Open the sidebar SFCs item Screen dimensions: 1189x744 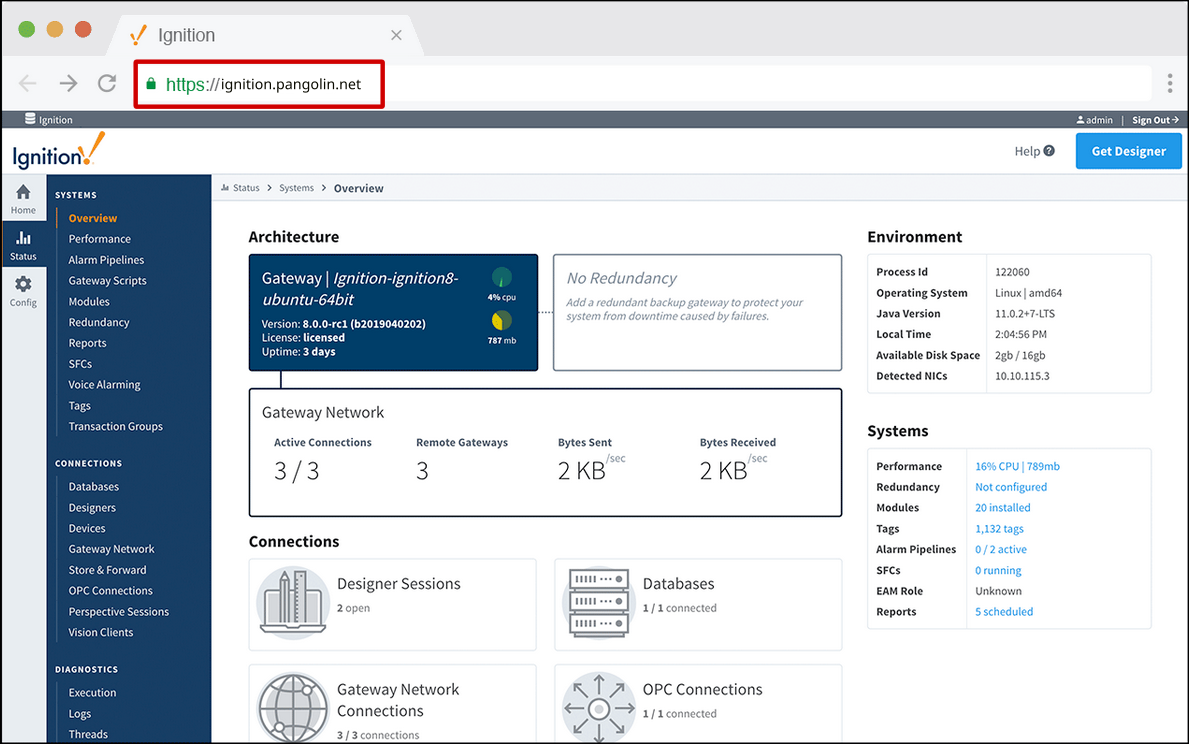(x=80, y=364)
